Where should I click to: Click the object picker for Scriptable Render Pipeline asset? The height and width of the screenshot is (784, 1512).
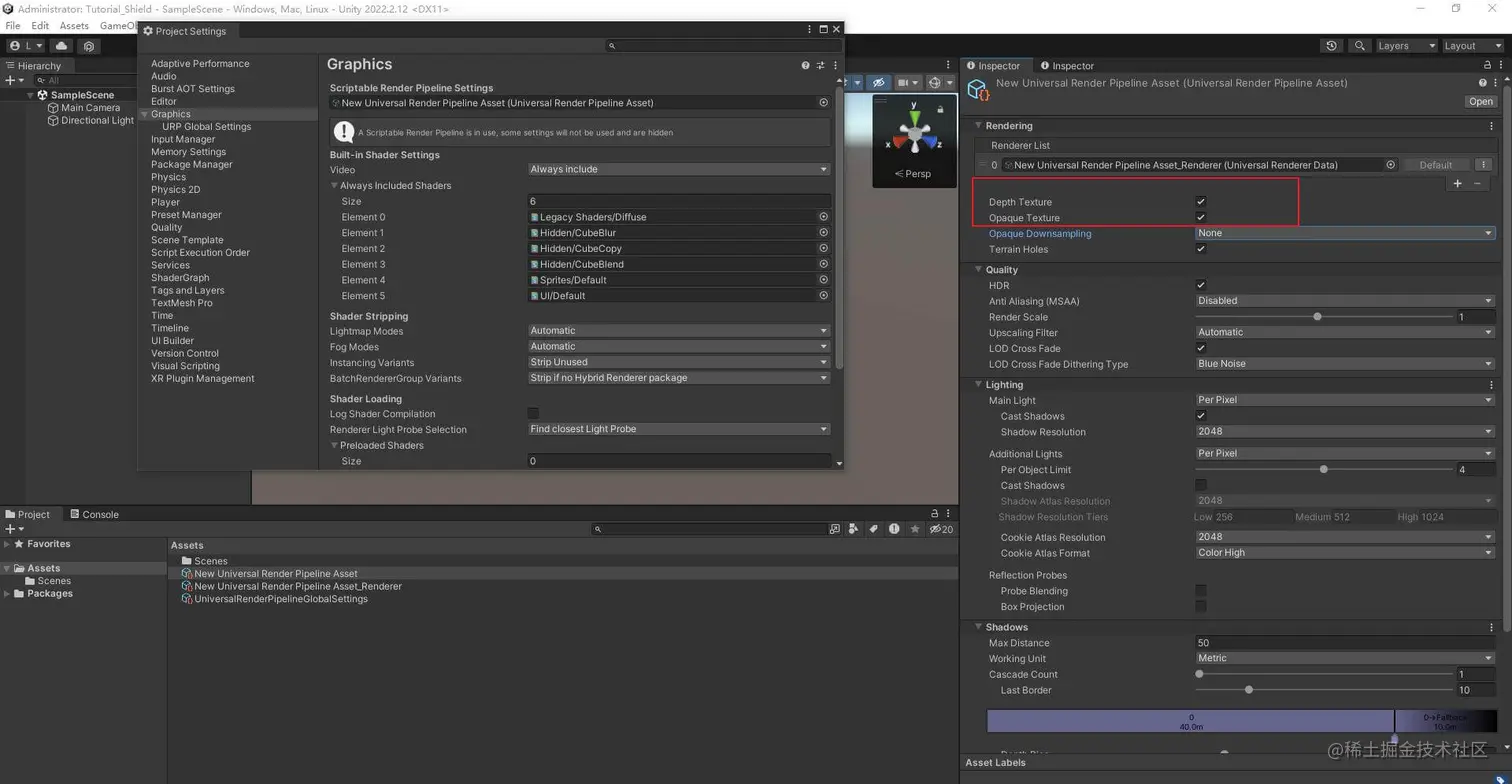[x=823, y=103]
